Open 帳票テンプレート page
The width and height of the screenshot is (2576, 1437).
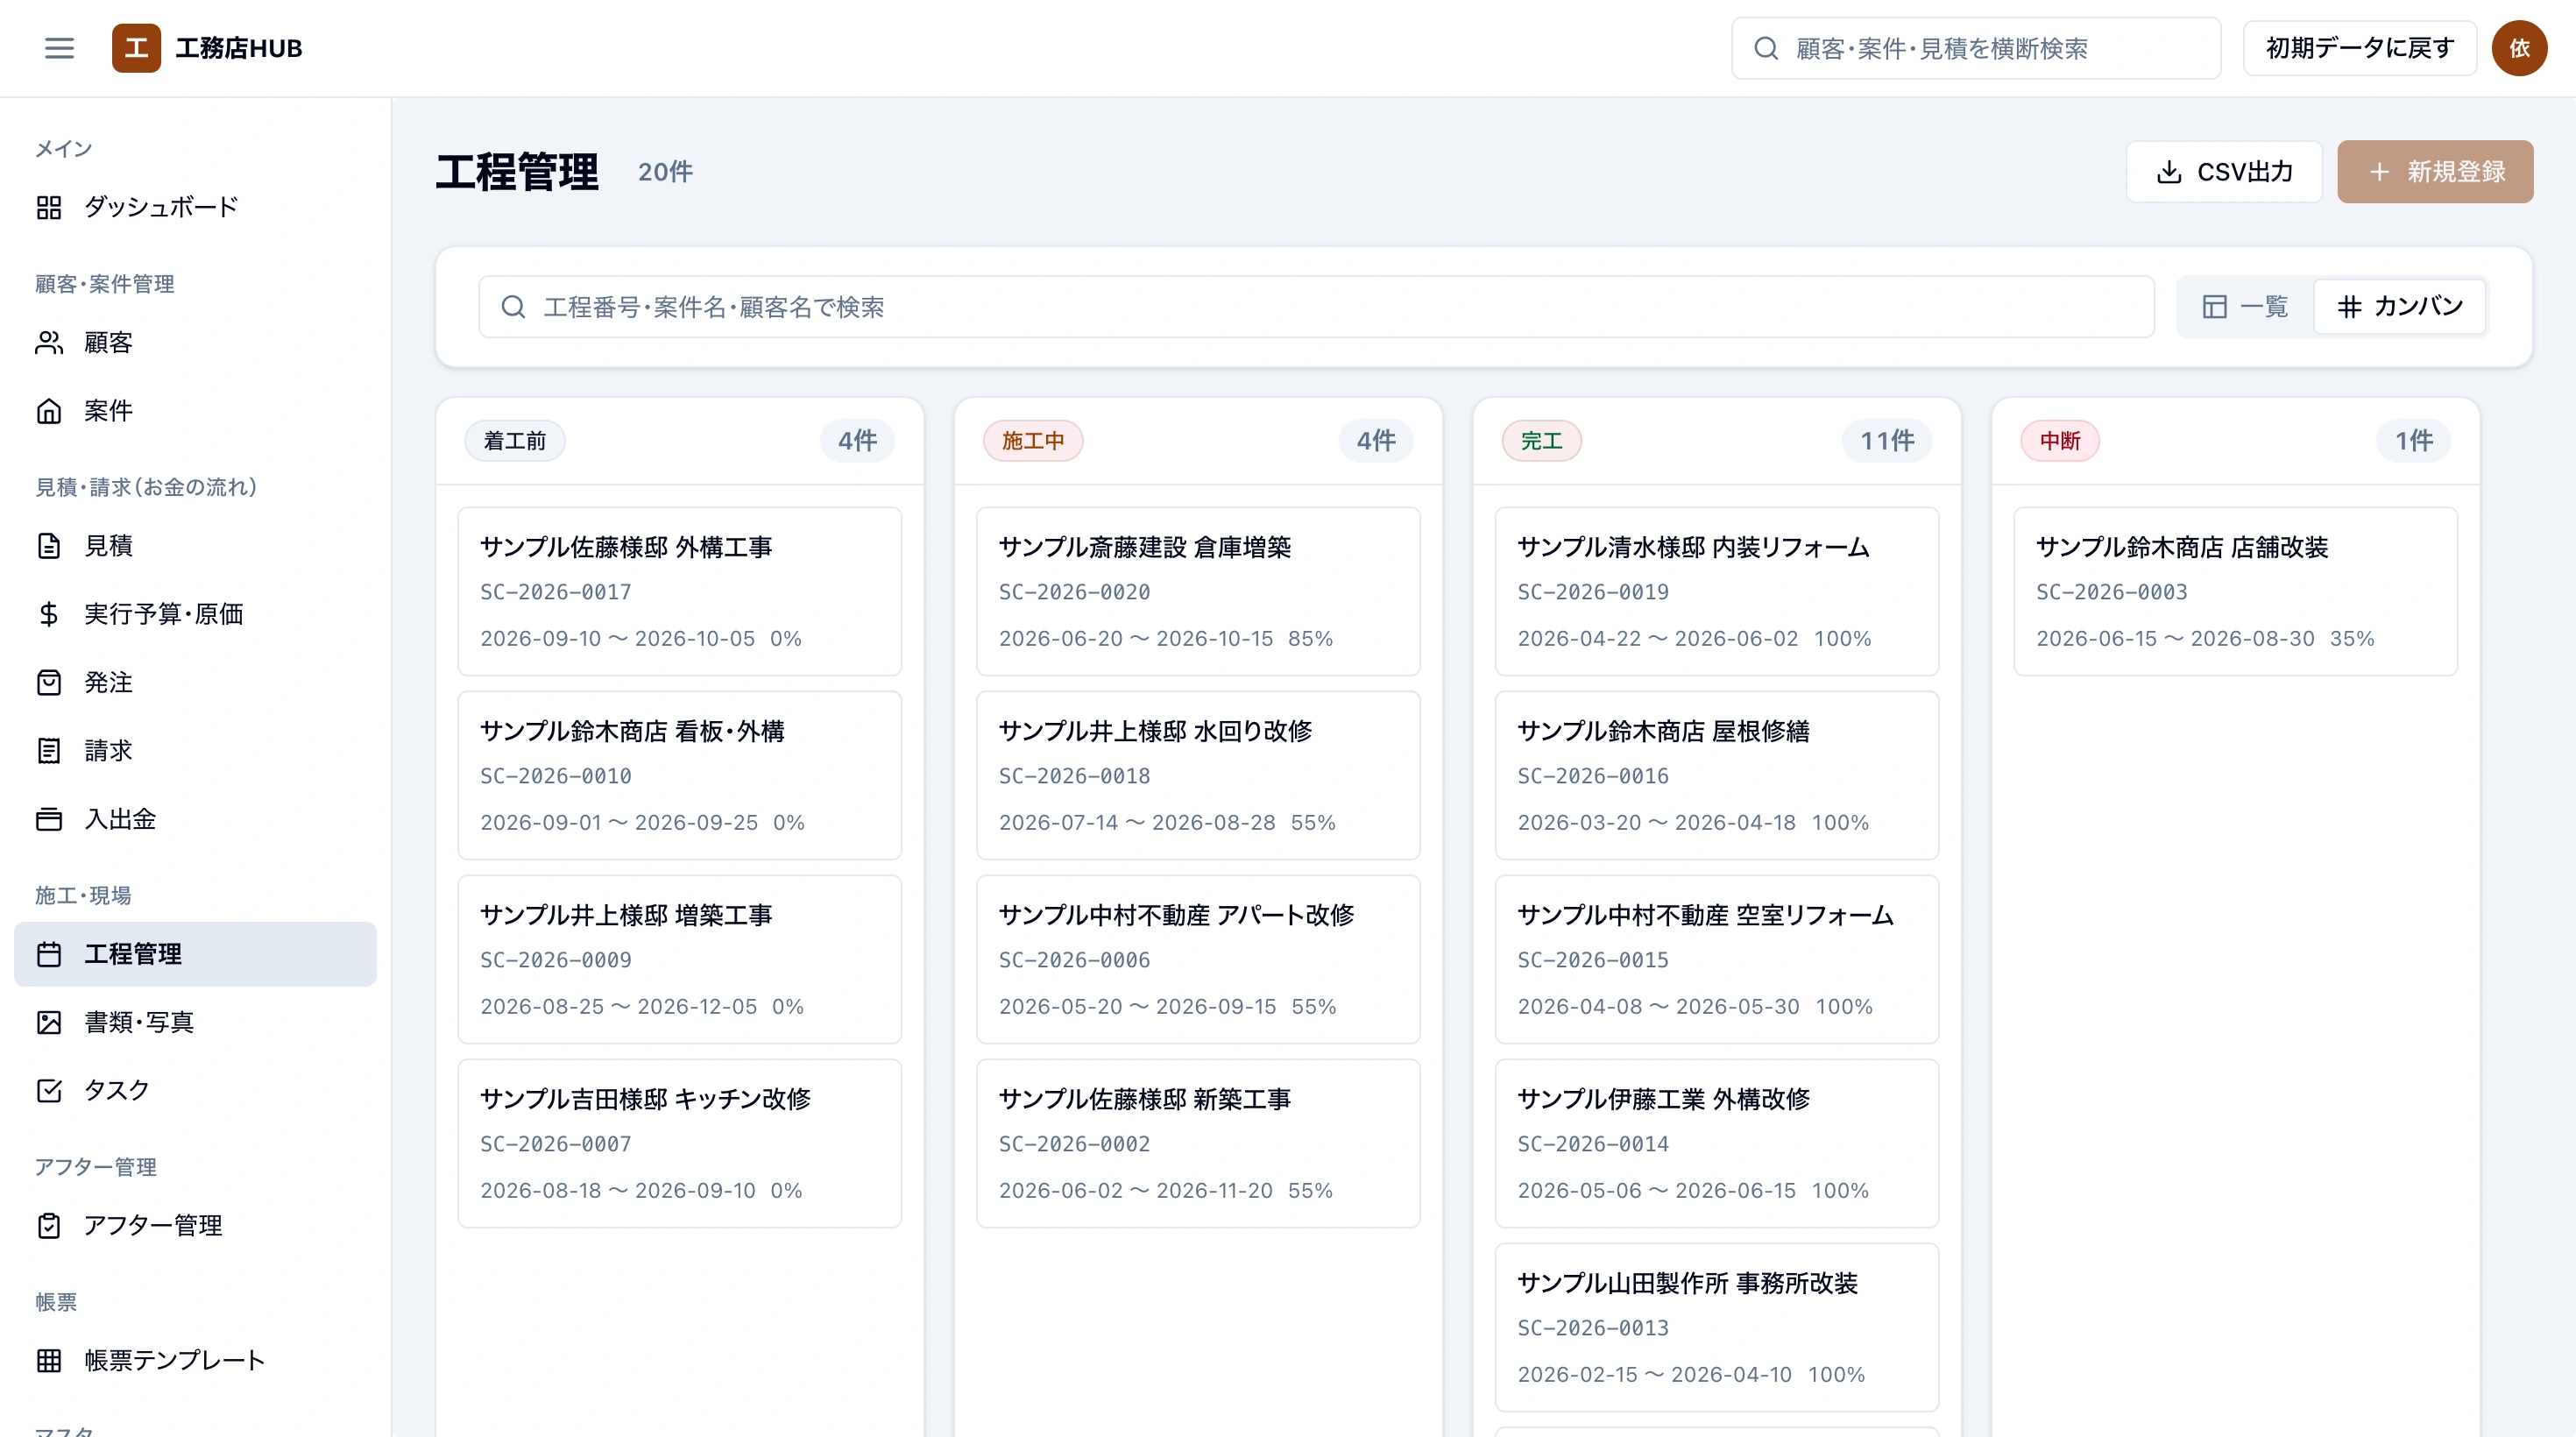[195, 1361]
